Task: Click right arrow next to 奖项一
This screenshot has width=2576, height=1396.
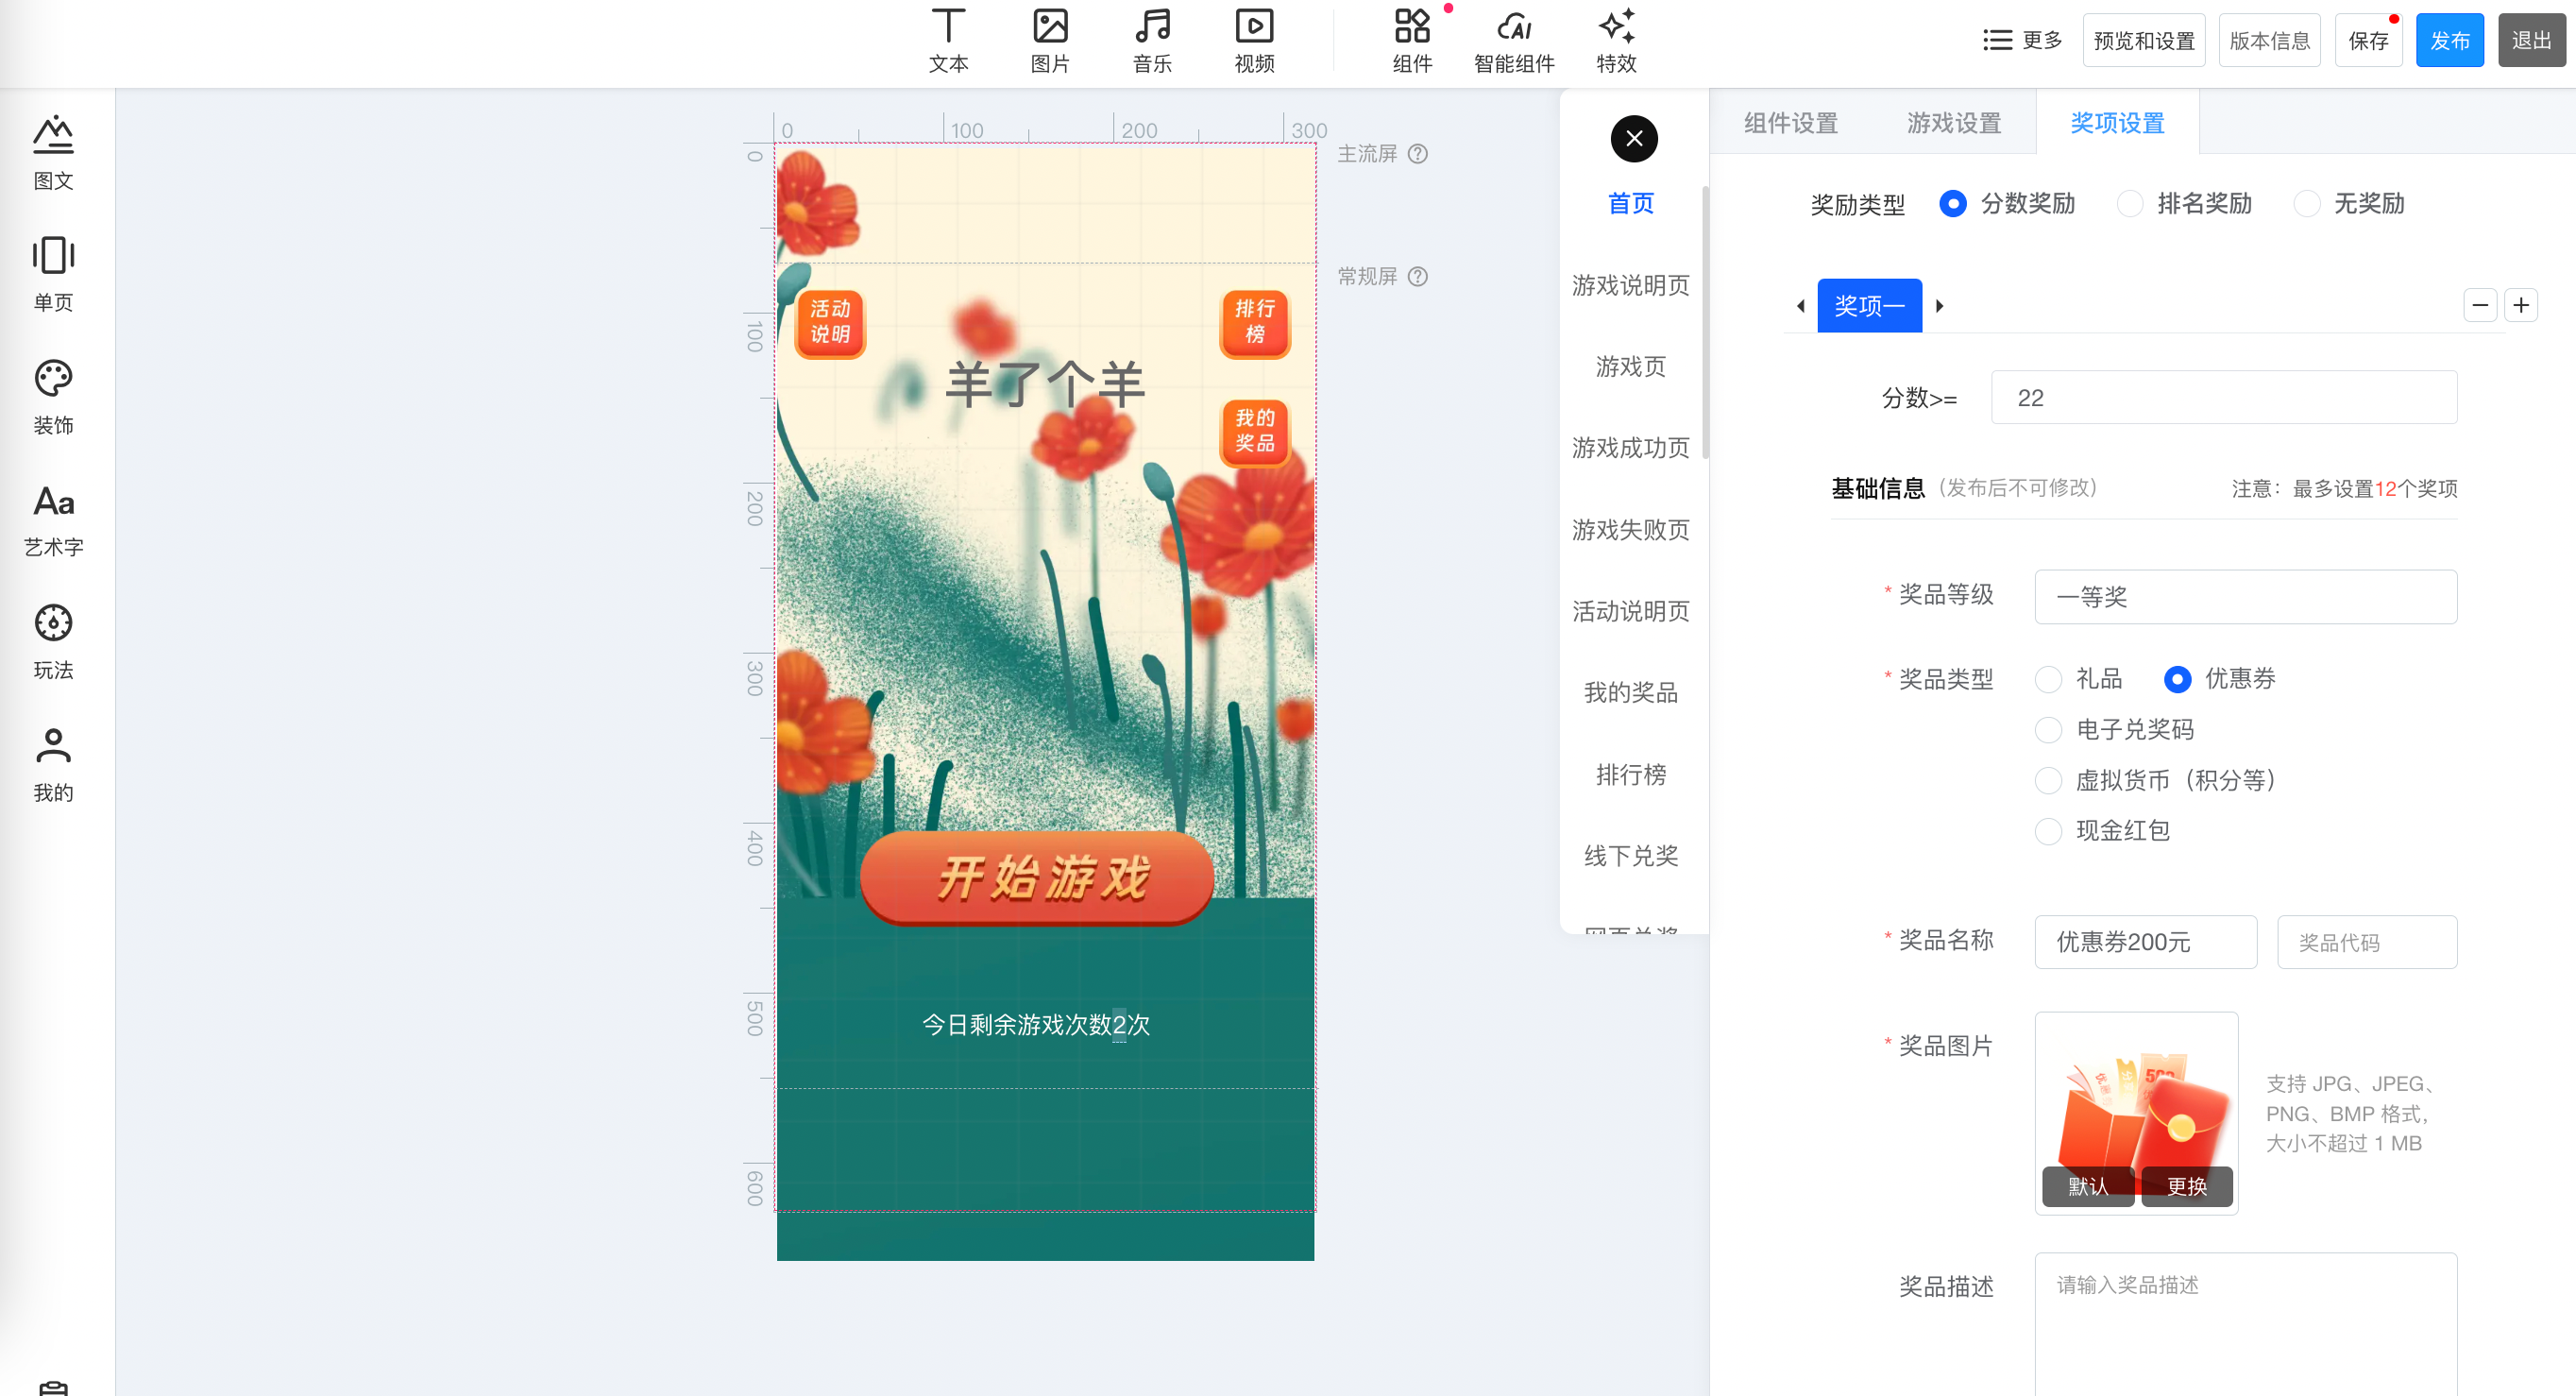Action: coord(1939,306)
